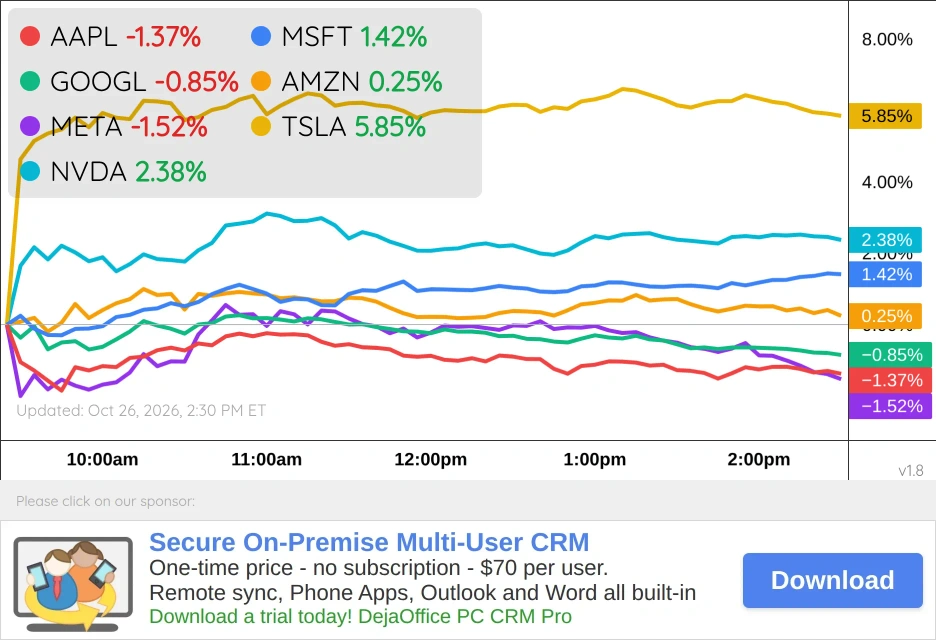
Task: Select the TSLA 5.85% value tag
Action: point(886,116)
